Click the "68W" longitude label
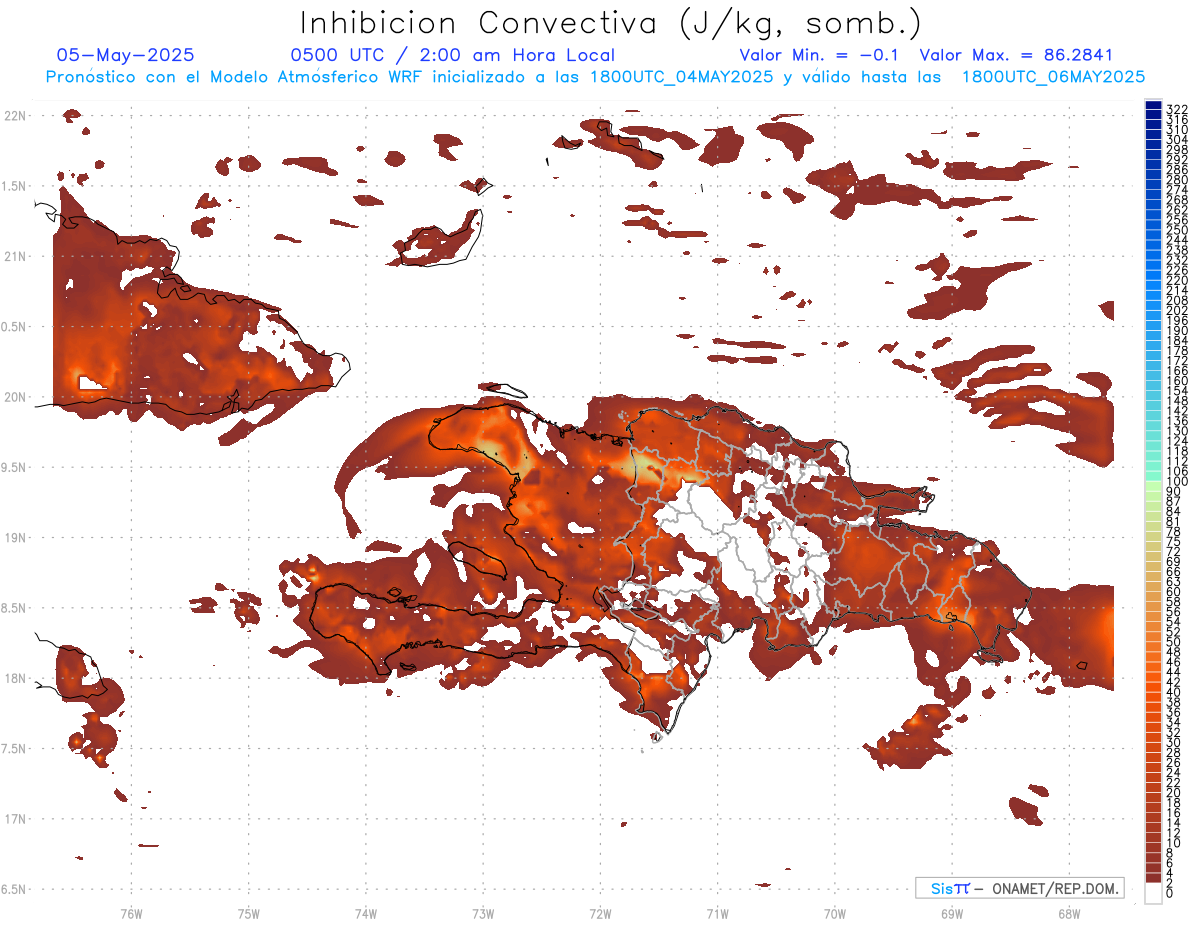The image size is (1200, 927). [x=1069, y=913]
